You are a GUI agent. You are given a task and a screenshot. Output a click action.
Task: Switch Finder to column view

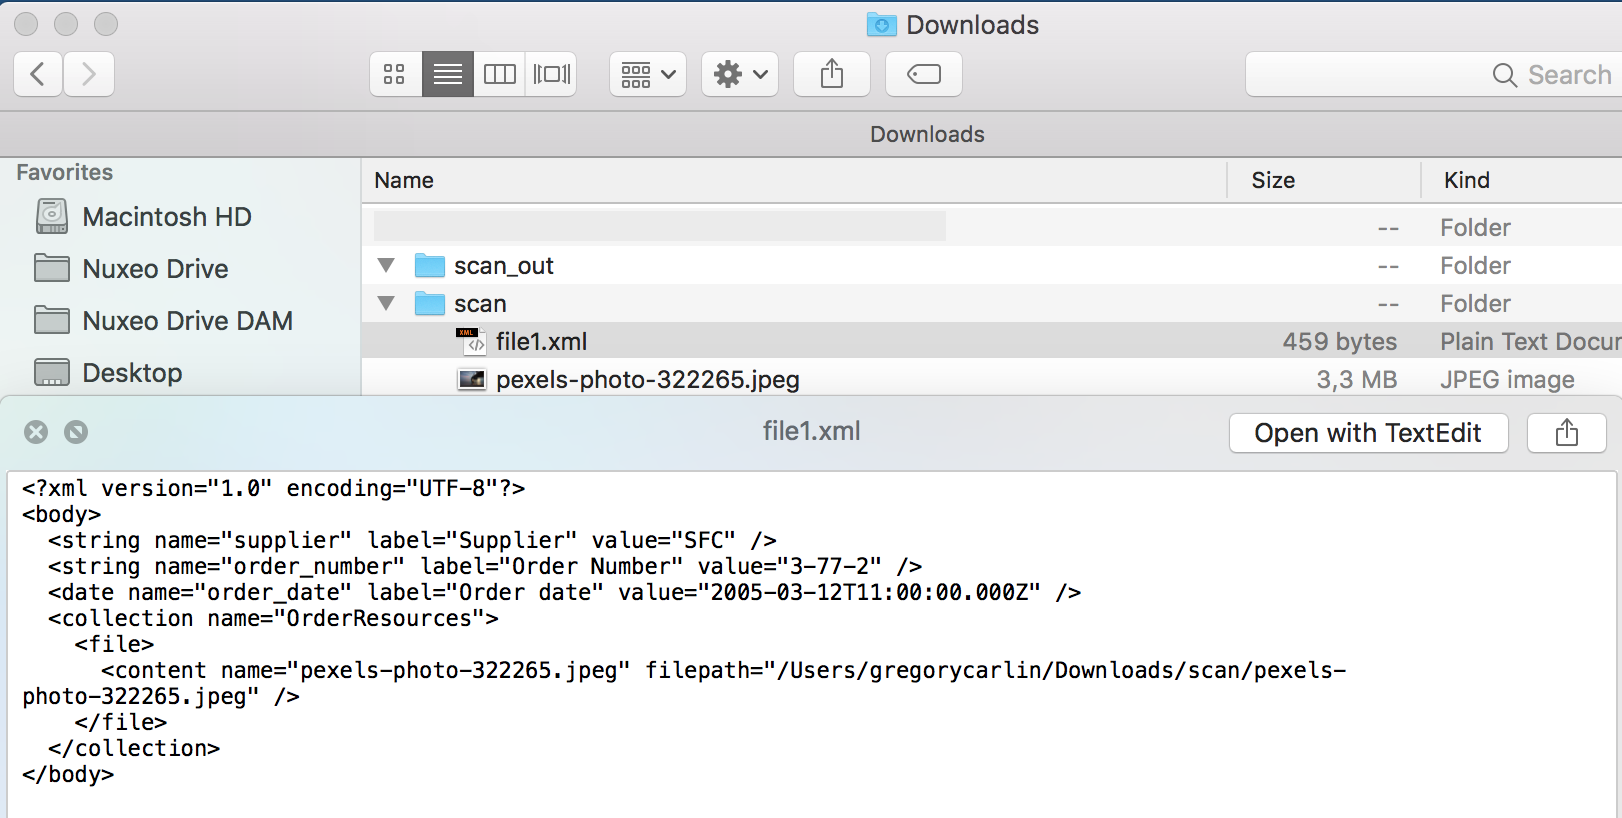point(500,74)
